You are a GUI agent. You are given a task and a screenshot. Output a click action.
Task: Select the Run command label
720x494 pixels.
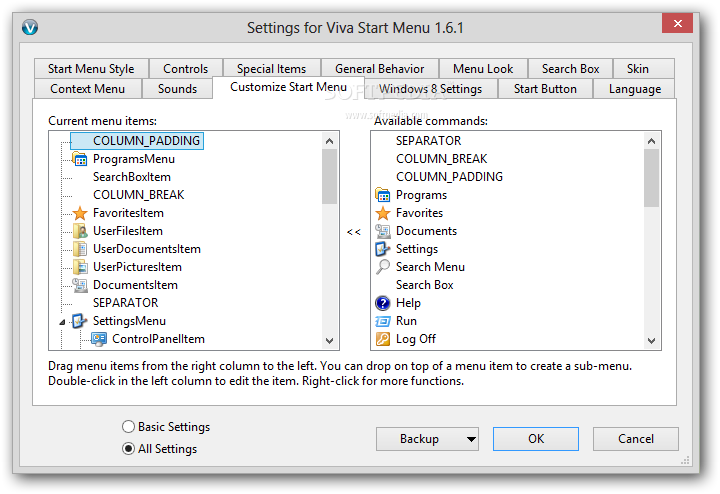(x=406, y=321)
